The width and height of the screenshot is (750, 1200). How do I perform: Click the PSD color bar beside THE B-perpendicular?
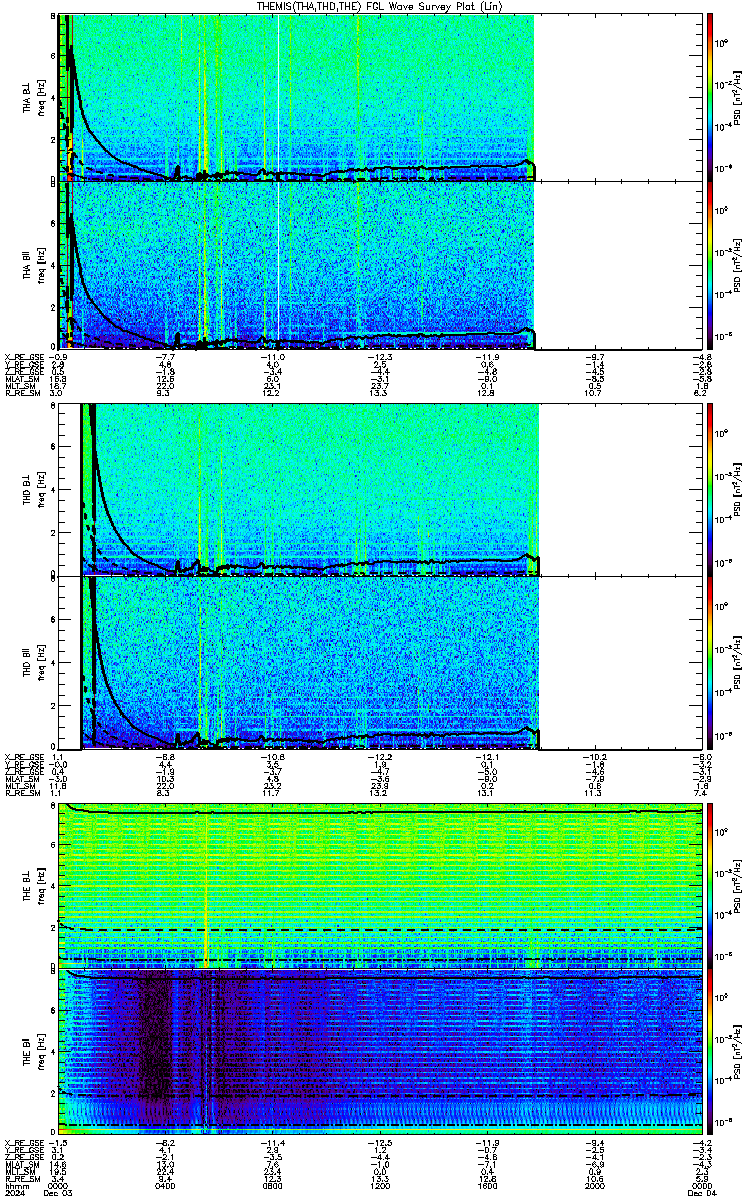pos(710,885)
